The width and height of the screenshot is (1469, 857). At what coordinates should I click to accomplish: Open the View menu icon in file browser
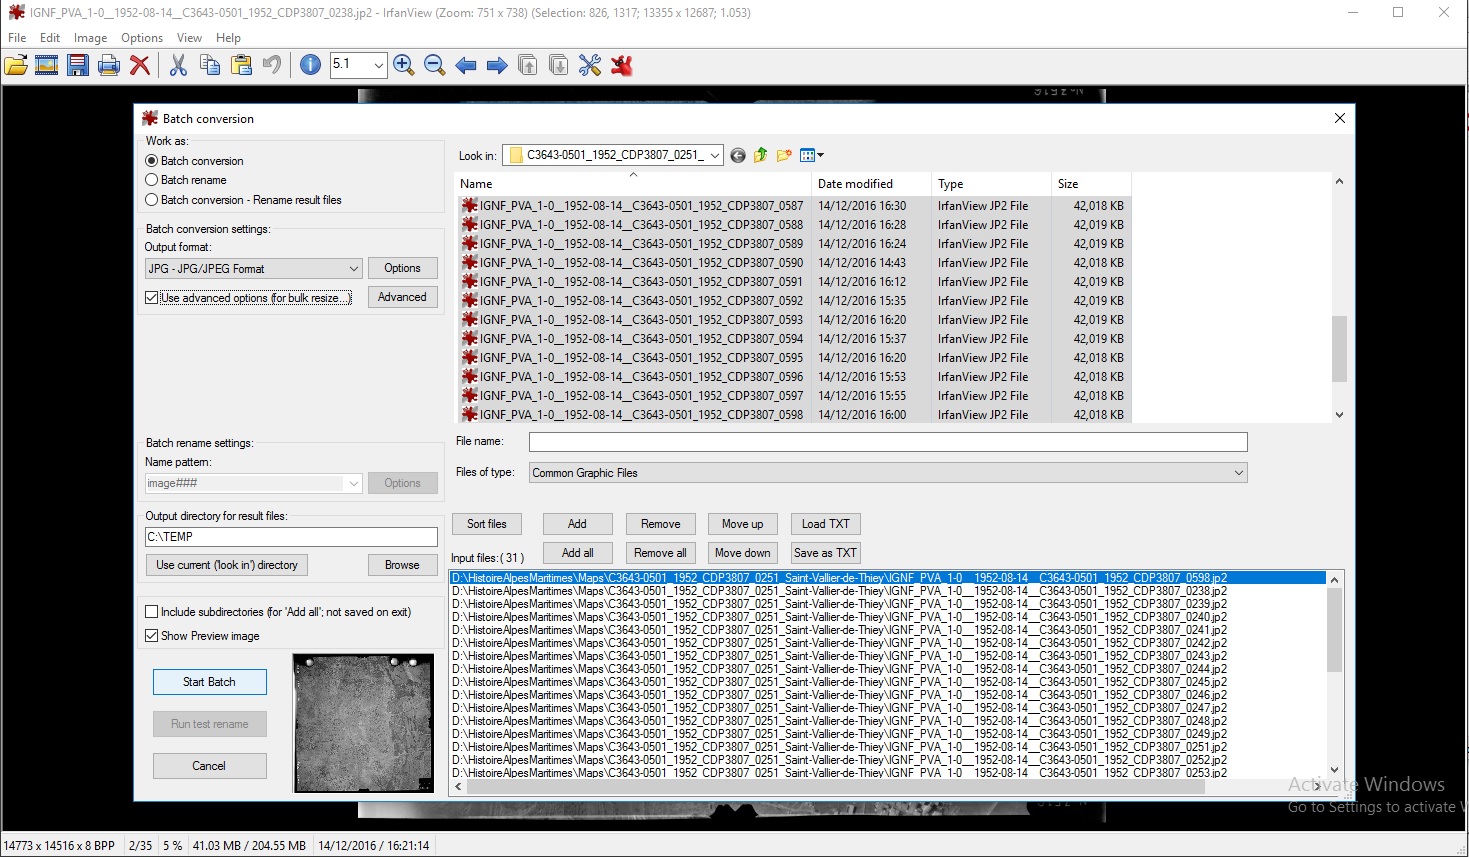[811, 155]
